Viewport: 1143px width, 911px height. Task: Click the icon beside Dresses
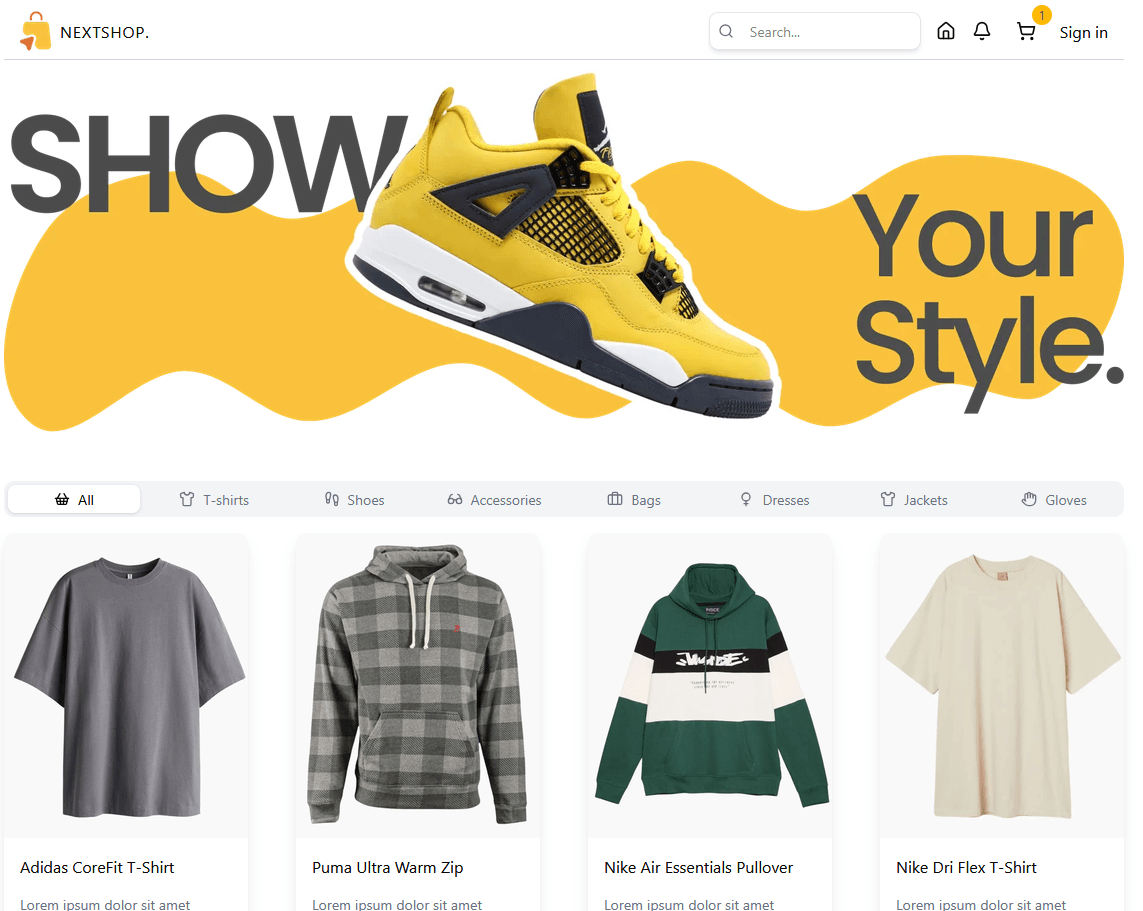tap(746, 499)
